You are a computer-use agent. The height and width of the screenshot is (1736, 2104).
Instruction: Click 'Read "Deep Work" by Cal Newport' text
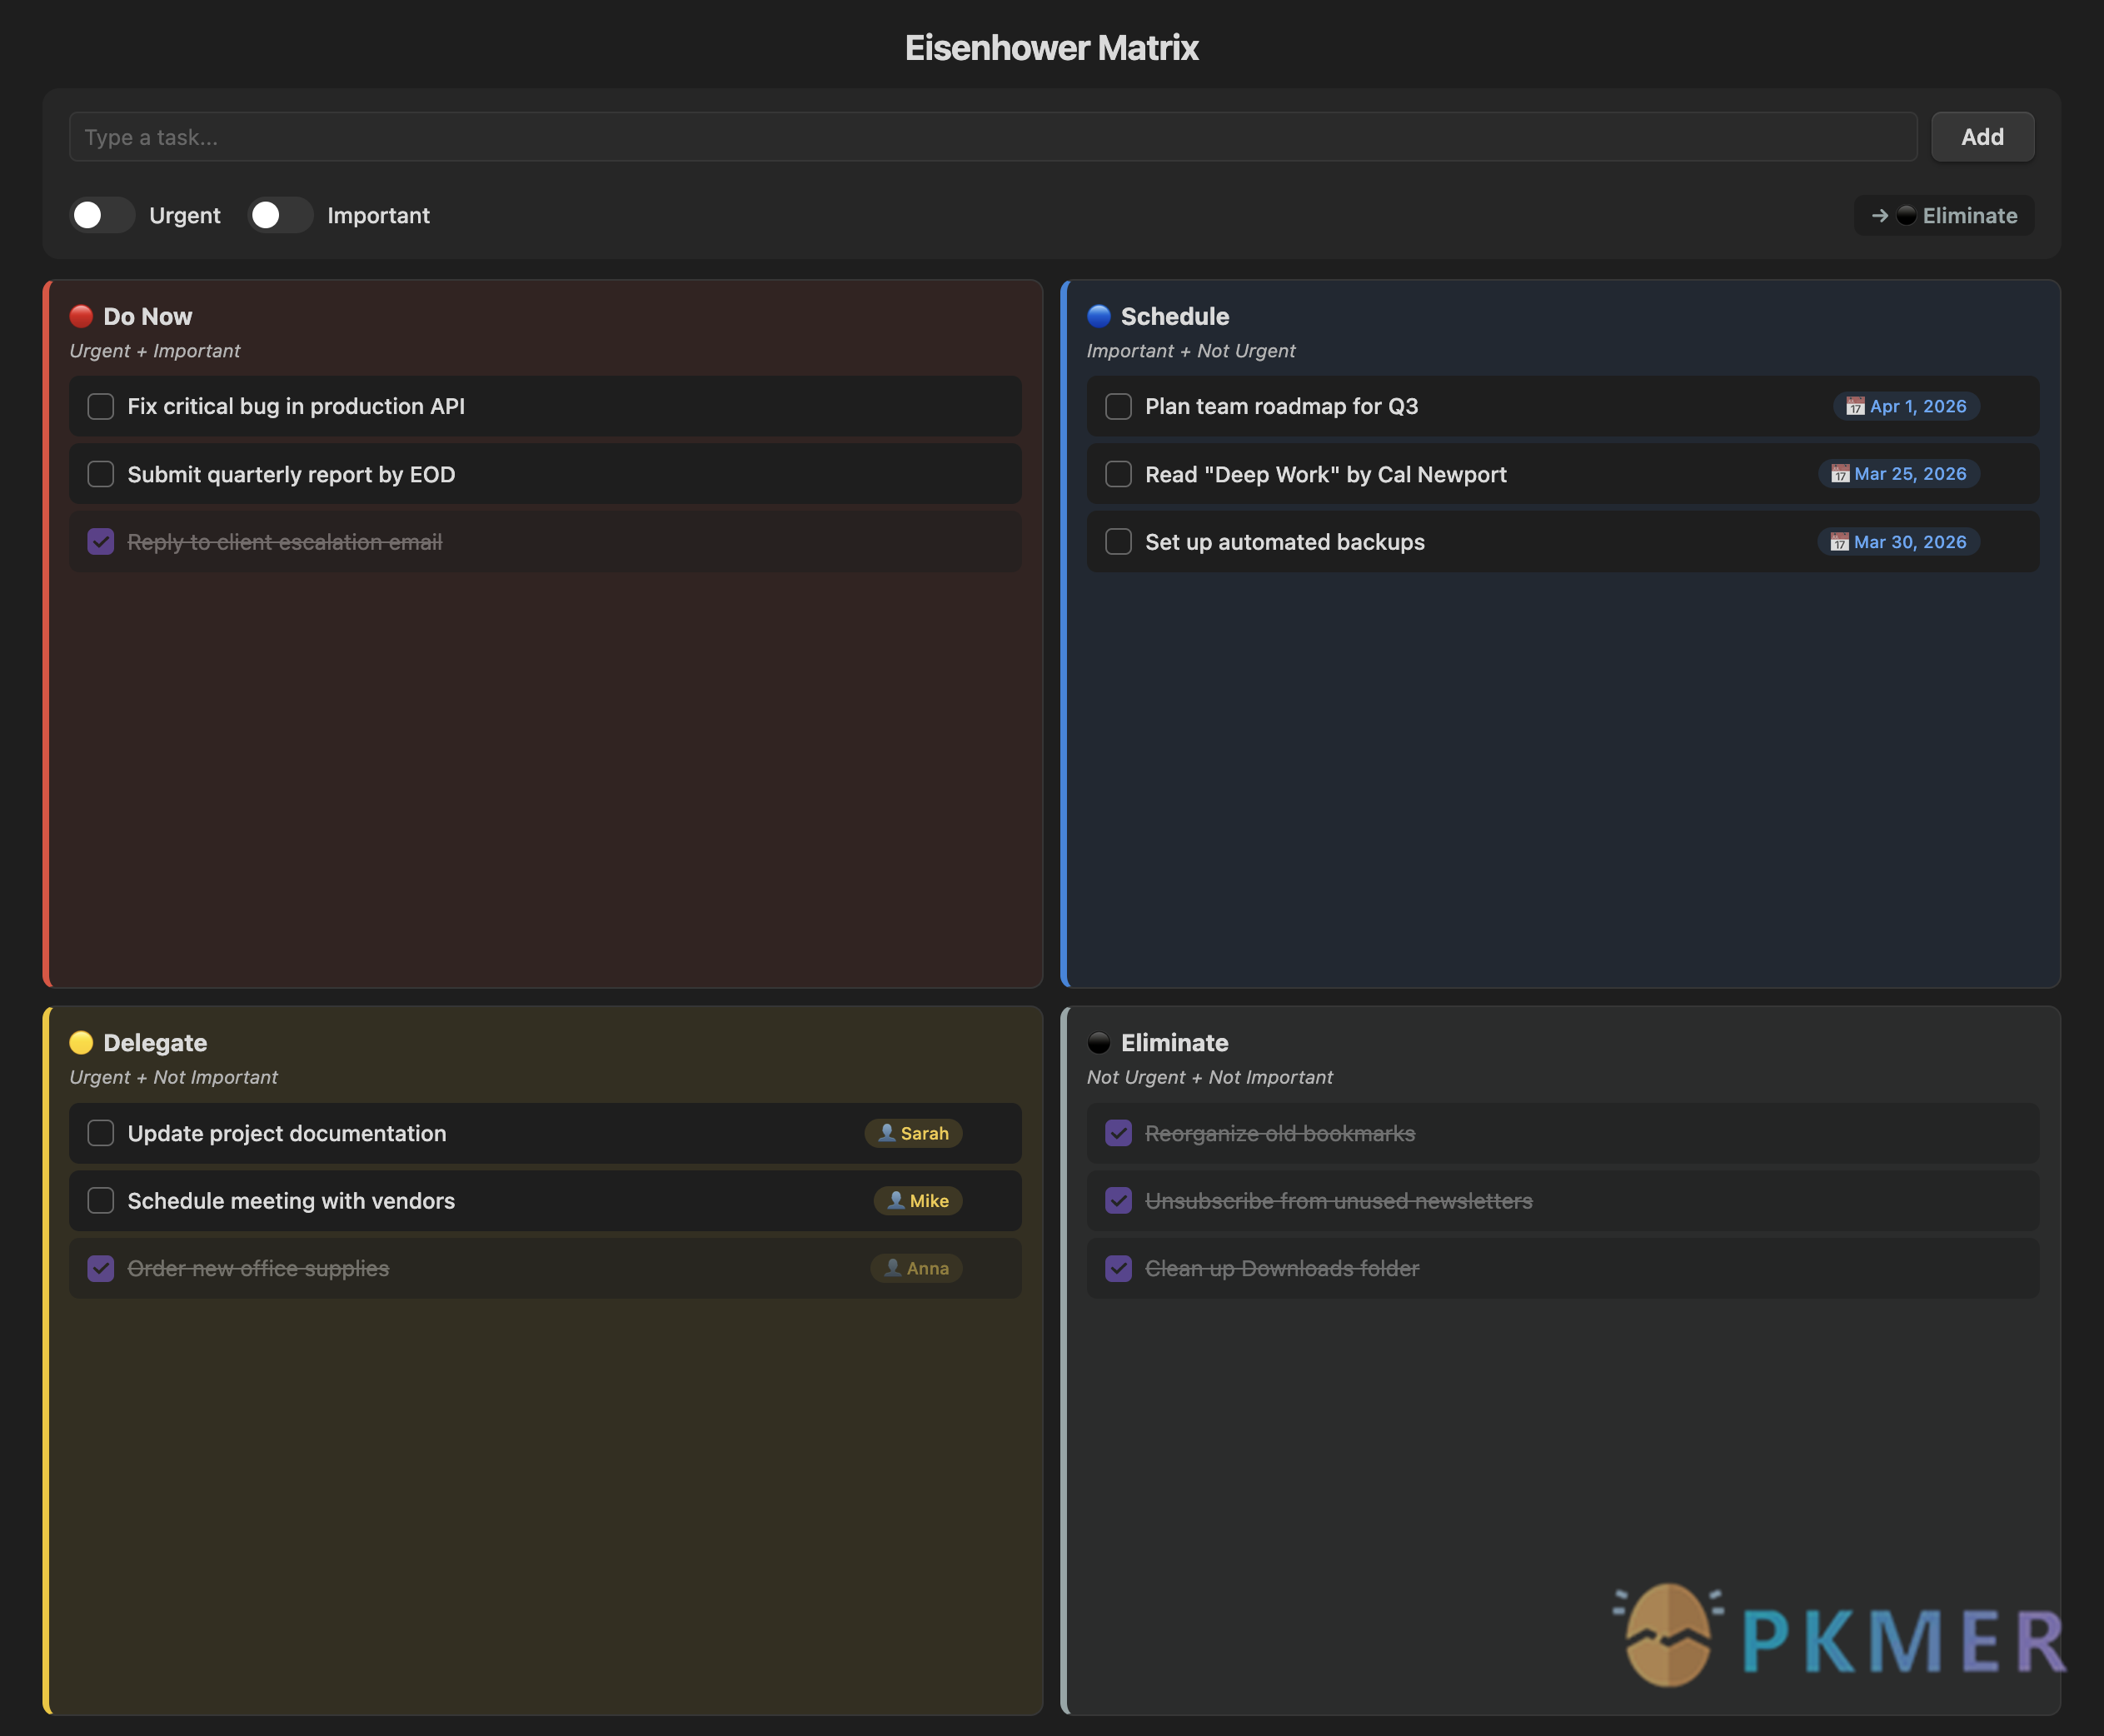tap(1326, 474)
